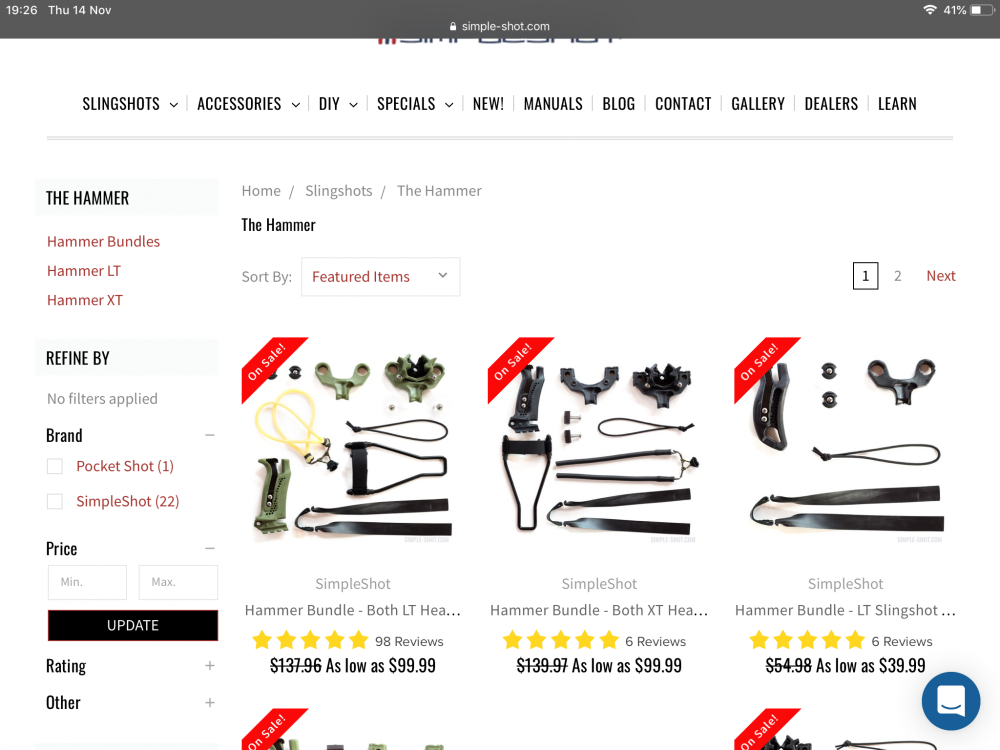Image resolution: width=1000 pixels, height=750 pixels.
Task: Expand the Other filter plus icon
Action: click(x=210, y=703)
